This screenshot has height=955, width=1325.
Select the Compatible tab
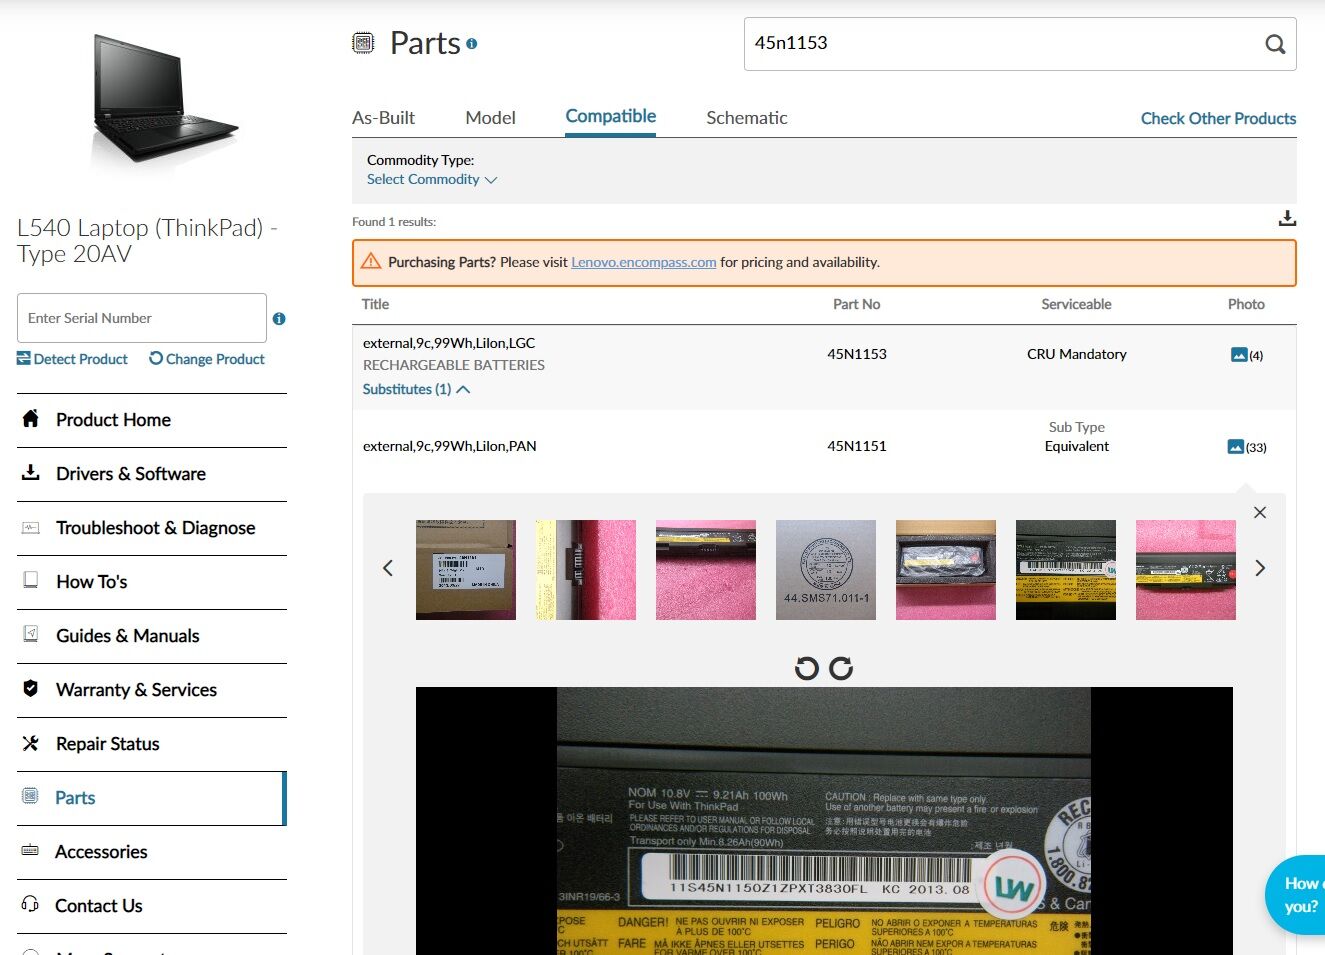click(x=610, y=116)
